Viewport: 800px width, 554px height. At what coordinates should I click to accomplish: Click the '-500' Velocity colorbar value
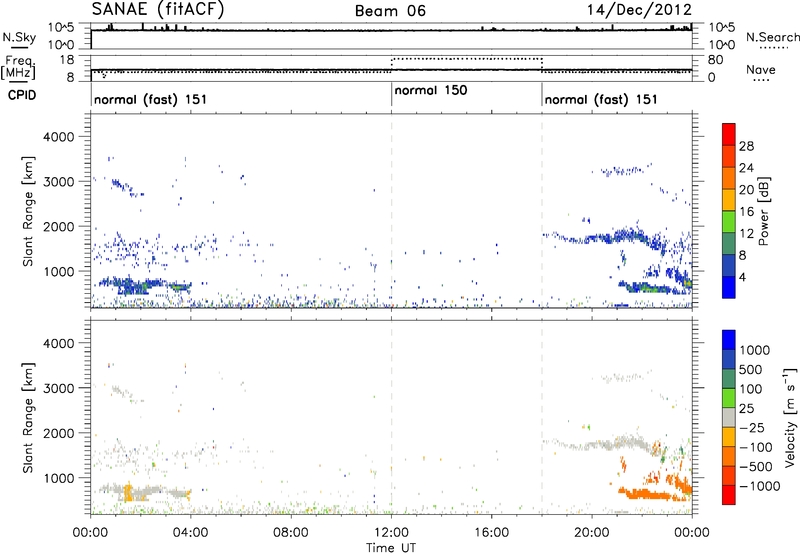(755, 466)
